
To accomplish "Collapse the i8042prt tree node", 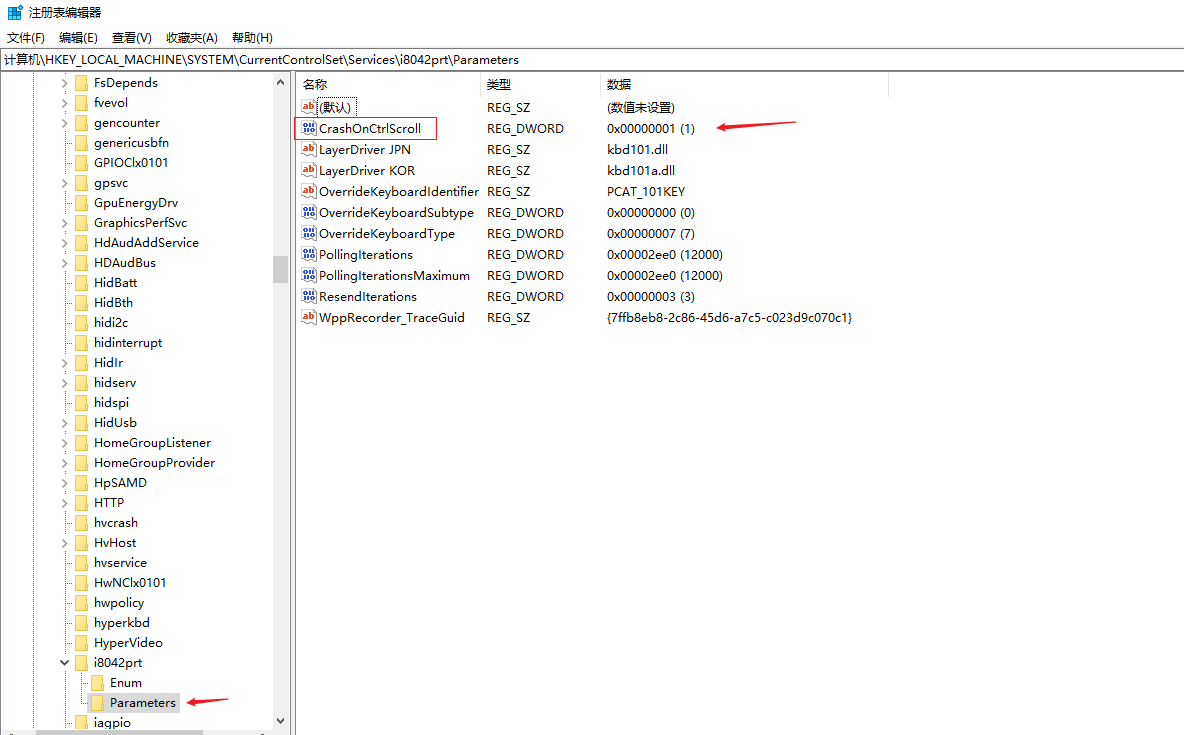I will click(65, 663).
